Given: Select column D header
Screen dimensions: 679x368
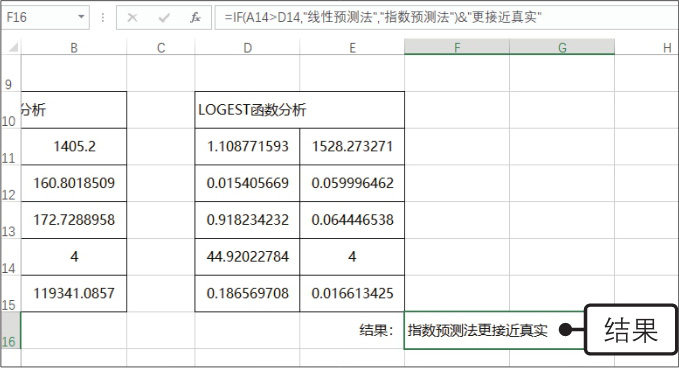Looking at the screenshot, I should [247, 47].
